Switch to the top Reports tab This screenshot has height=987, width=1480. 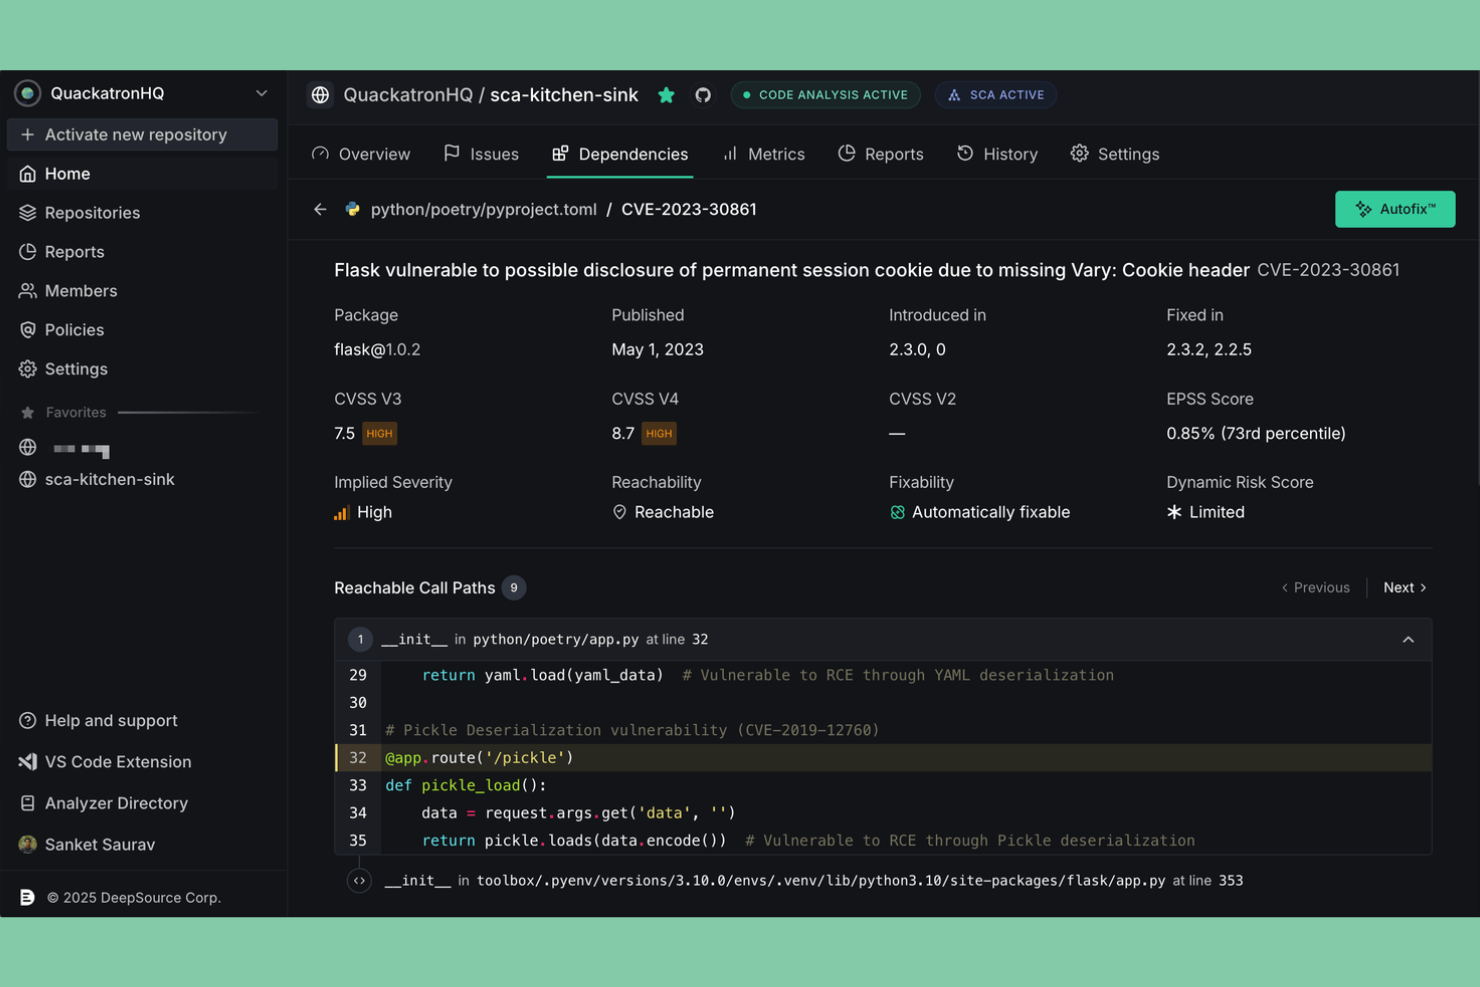pos(881,154)
